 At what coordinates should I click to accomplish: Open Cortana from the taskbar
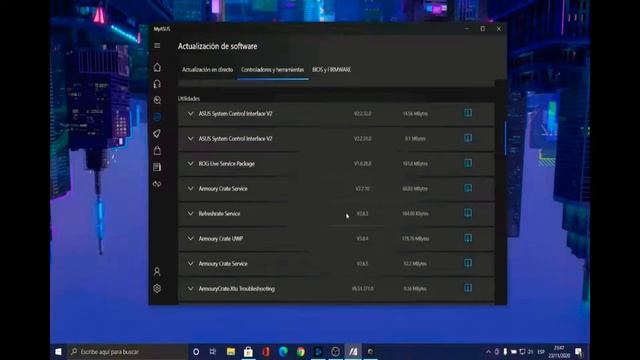(x=196, y=351)
